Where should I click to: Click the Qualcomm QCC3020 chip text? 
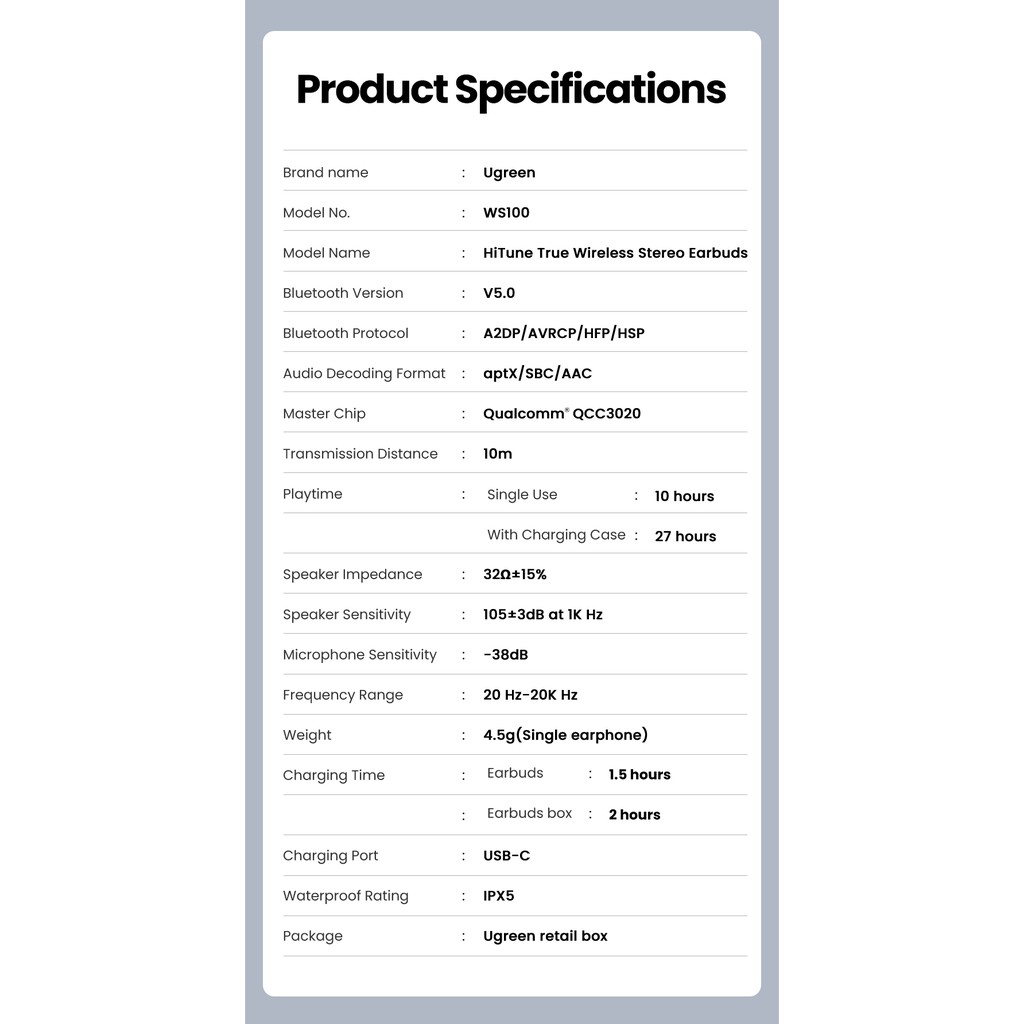(562, 413)
